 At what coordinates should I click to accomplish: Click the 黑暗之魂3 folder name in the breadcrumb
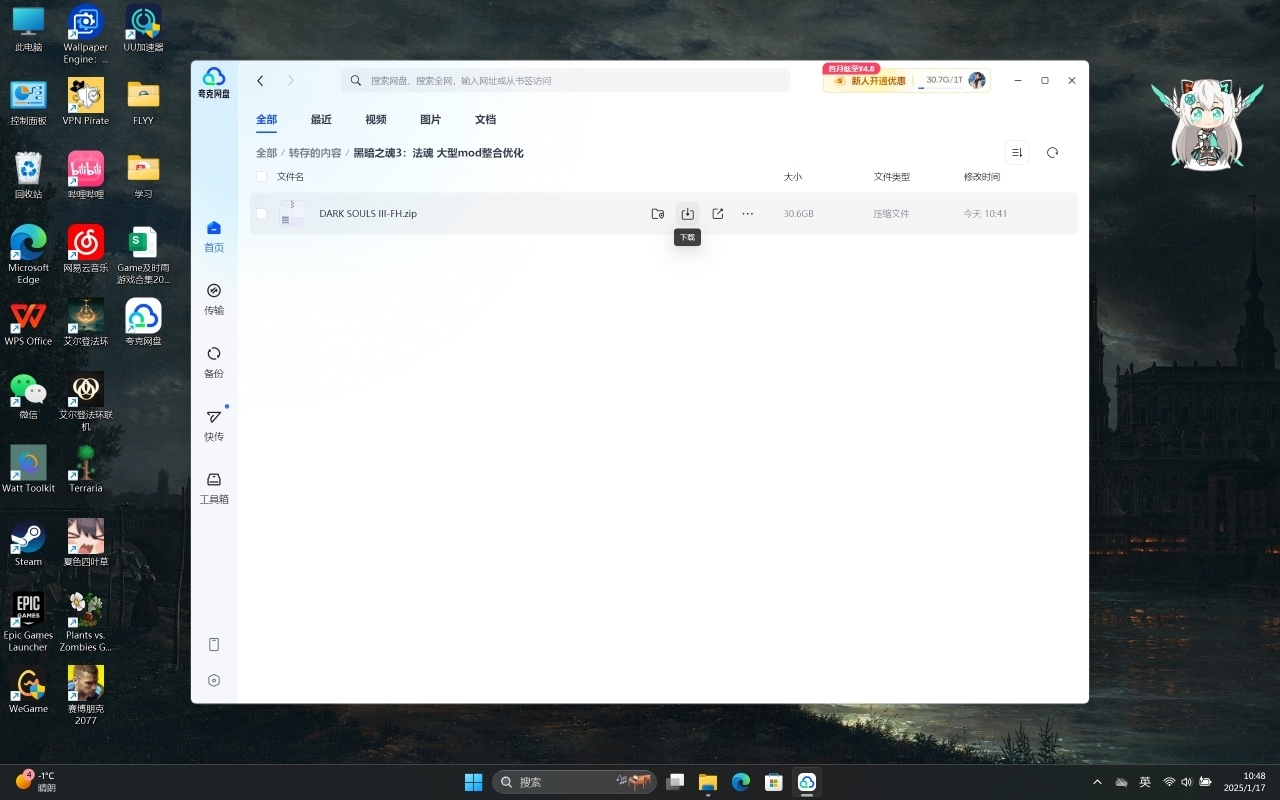pyautogui.click(x=438, y=153)
